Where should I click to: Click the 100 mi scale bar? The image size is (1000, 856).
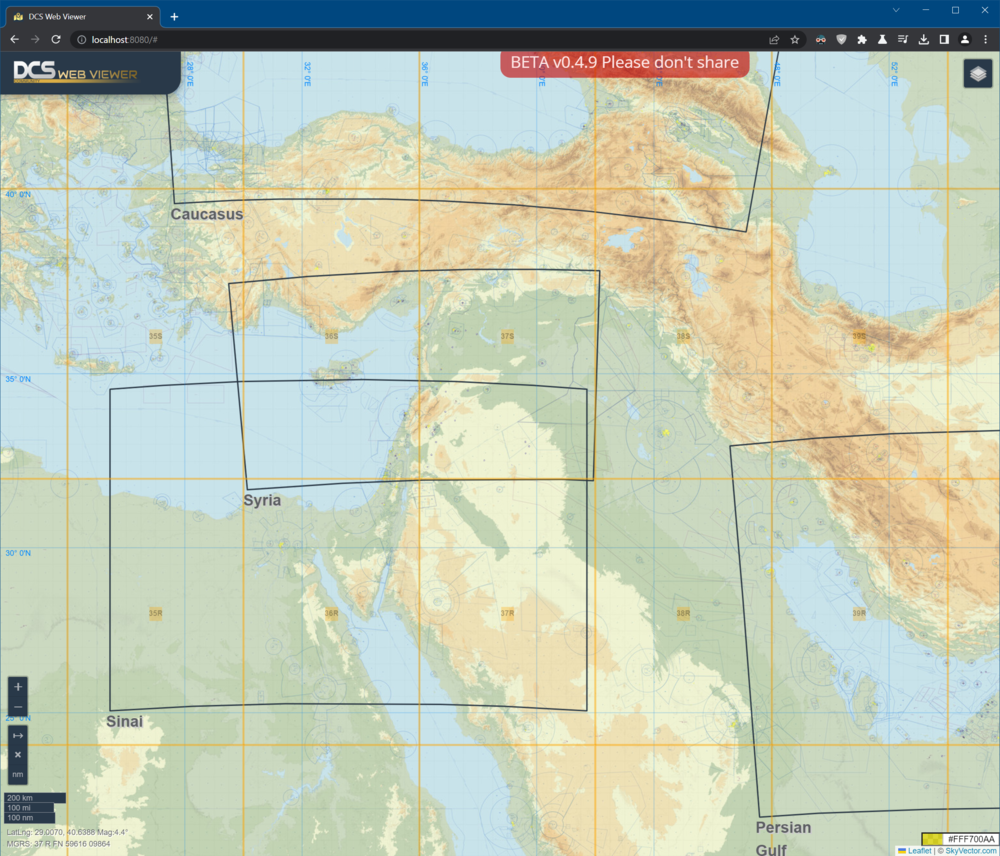pyautogui.click(x=29, y=808)
